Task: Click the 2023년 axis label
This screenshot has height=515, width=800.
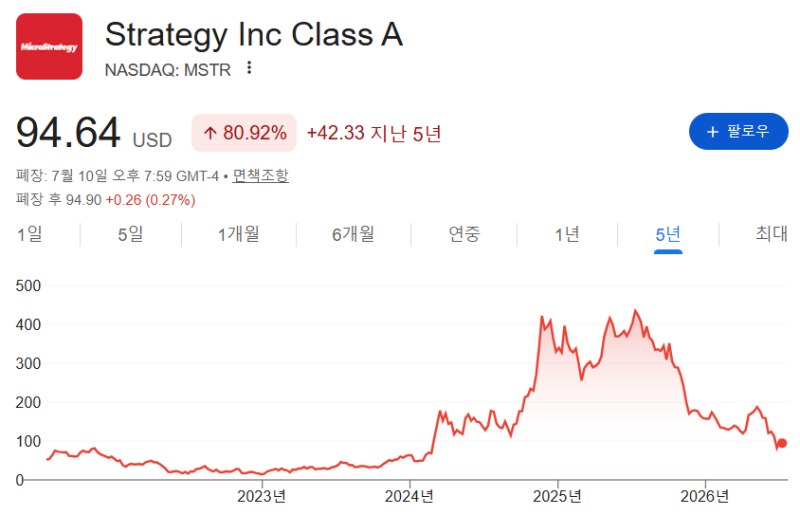Action: (262, 496)
